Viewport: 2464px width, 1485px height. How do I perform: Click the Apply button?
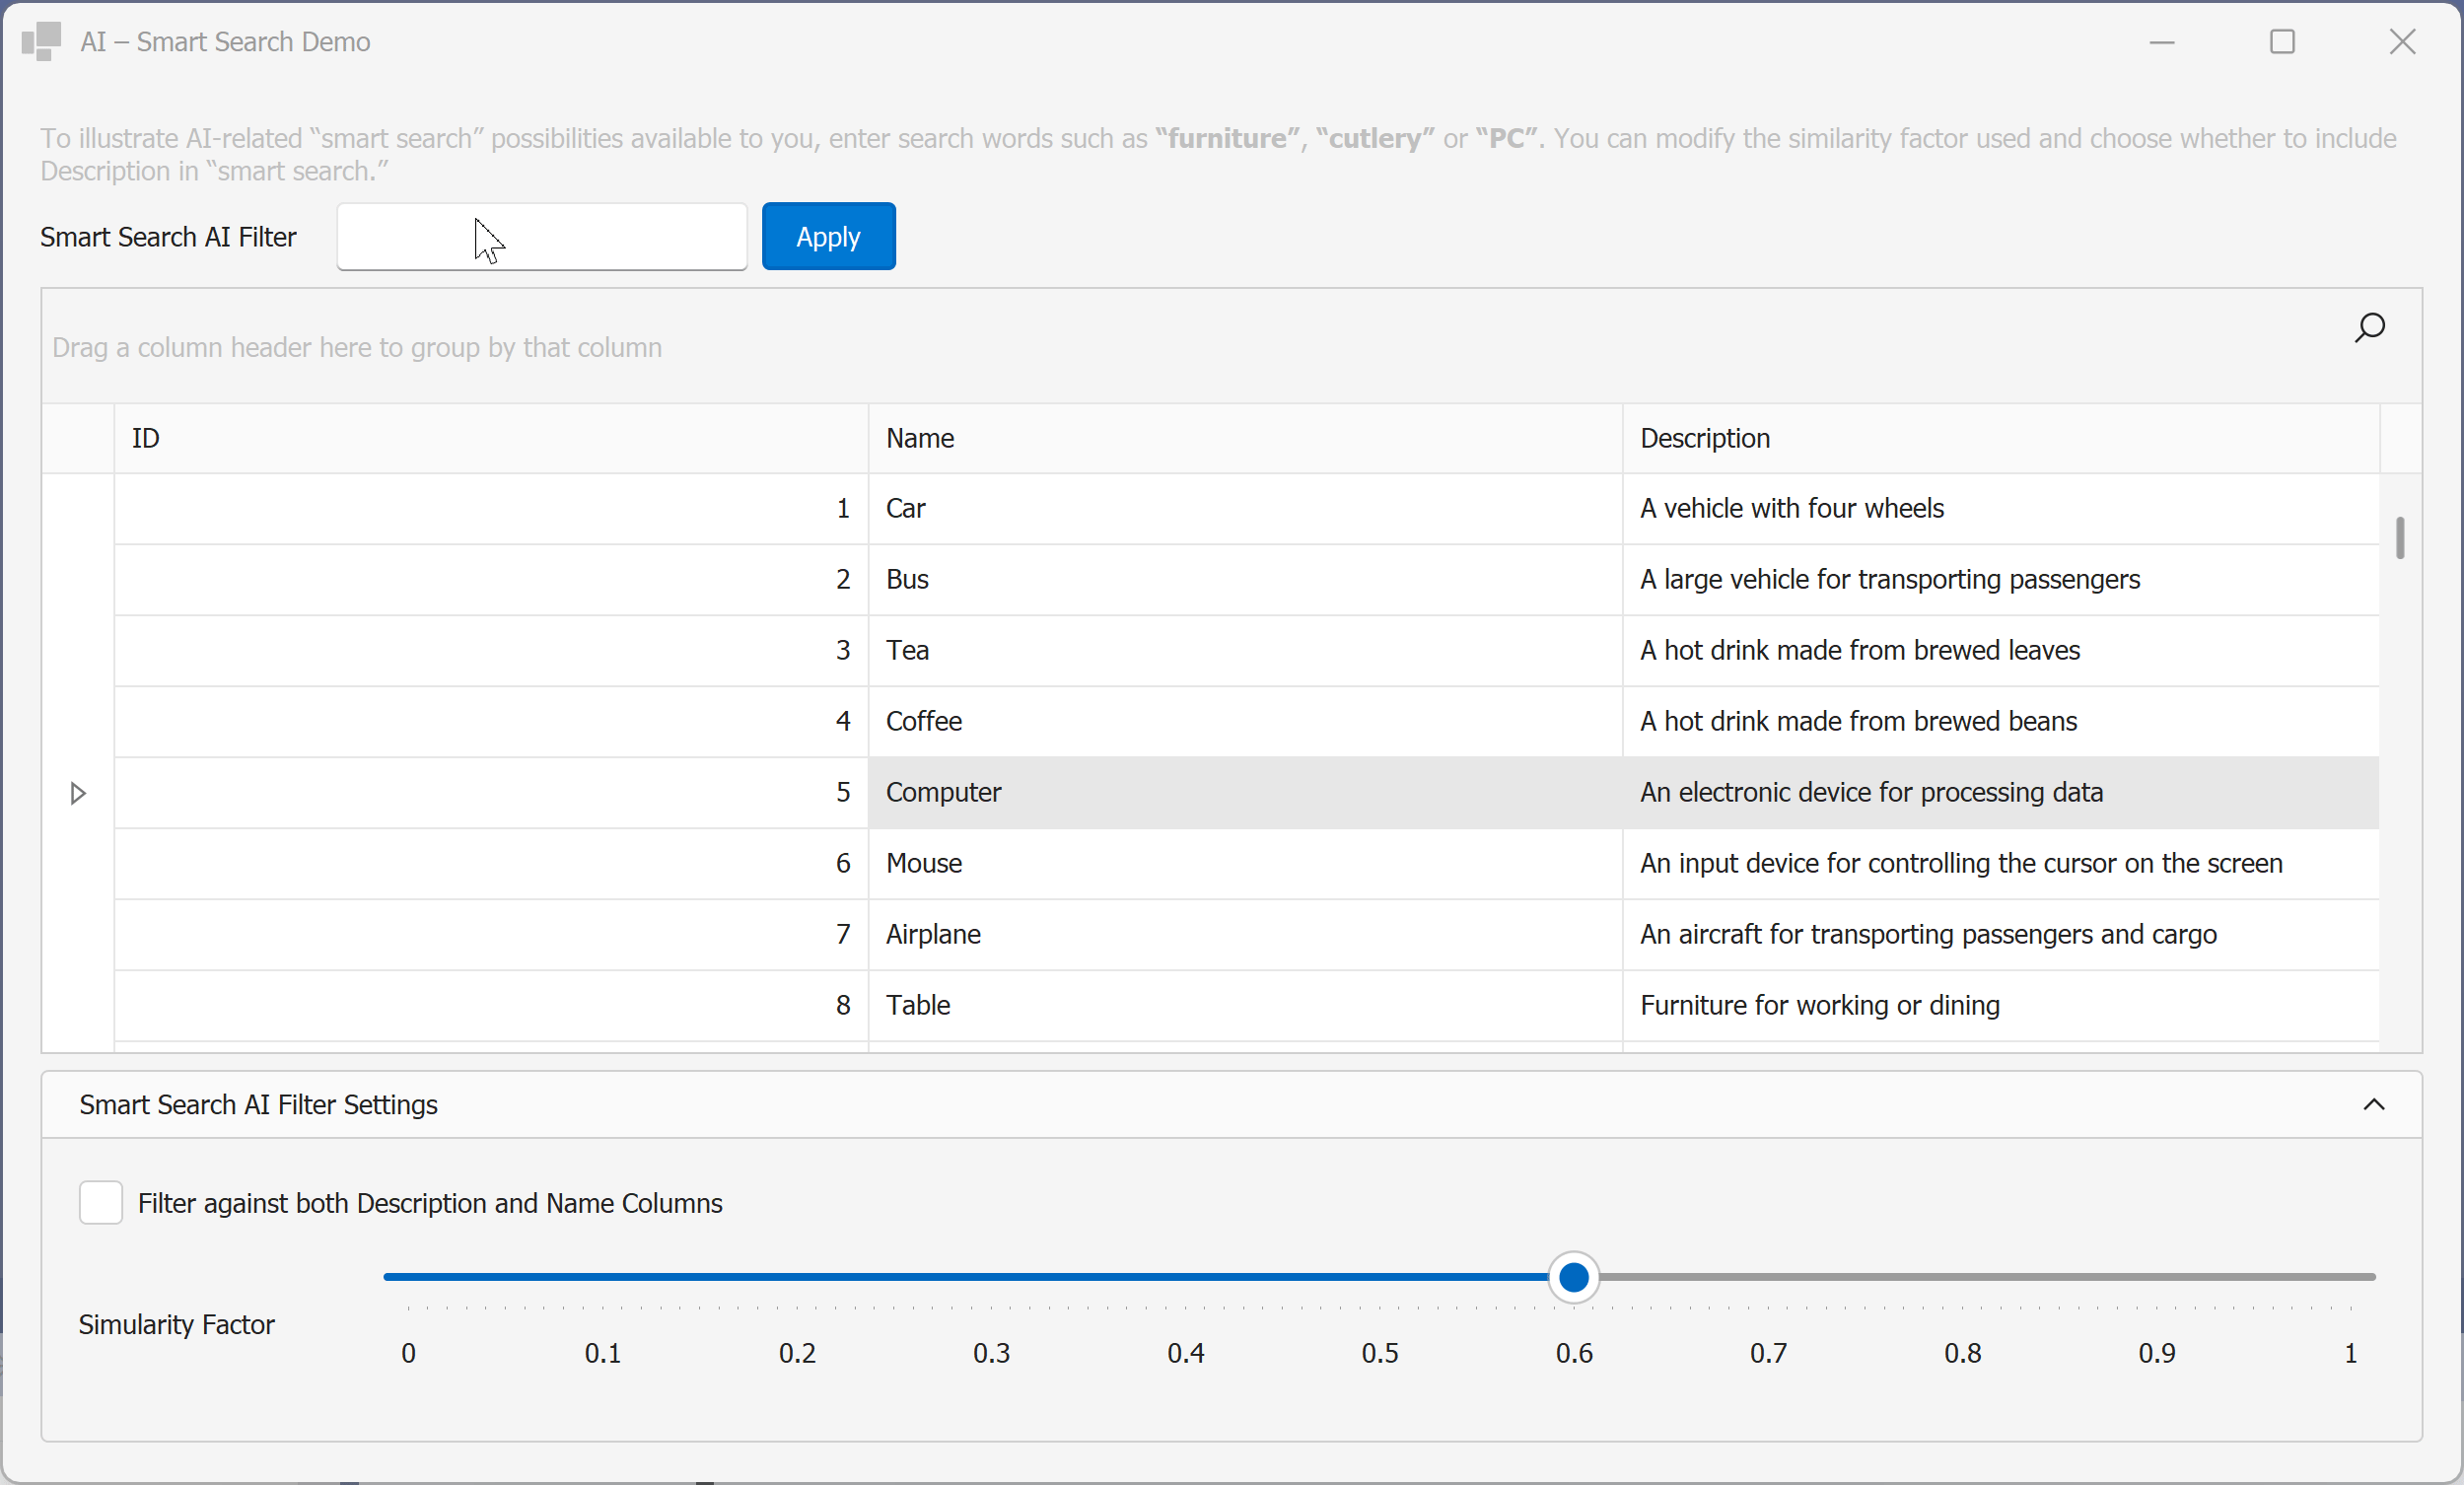828,237
